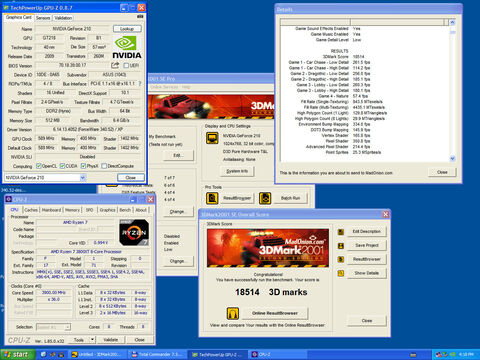Screen dimensions: 480x360
Task: Click the Lookup button in GPU-Z
Action: tap(127, 29)
